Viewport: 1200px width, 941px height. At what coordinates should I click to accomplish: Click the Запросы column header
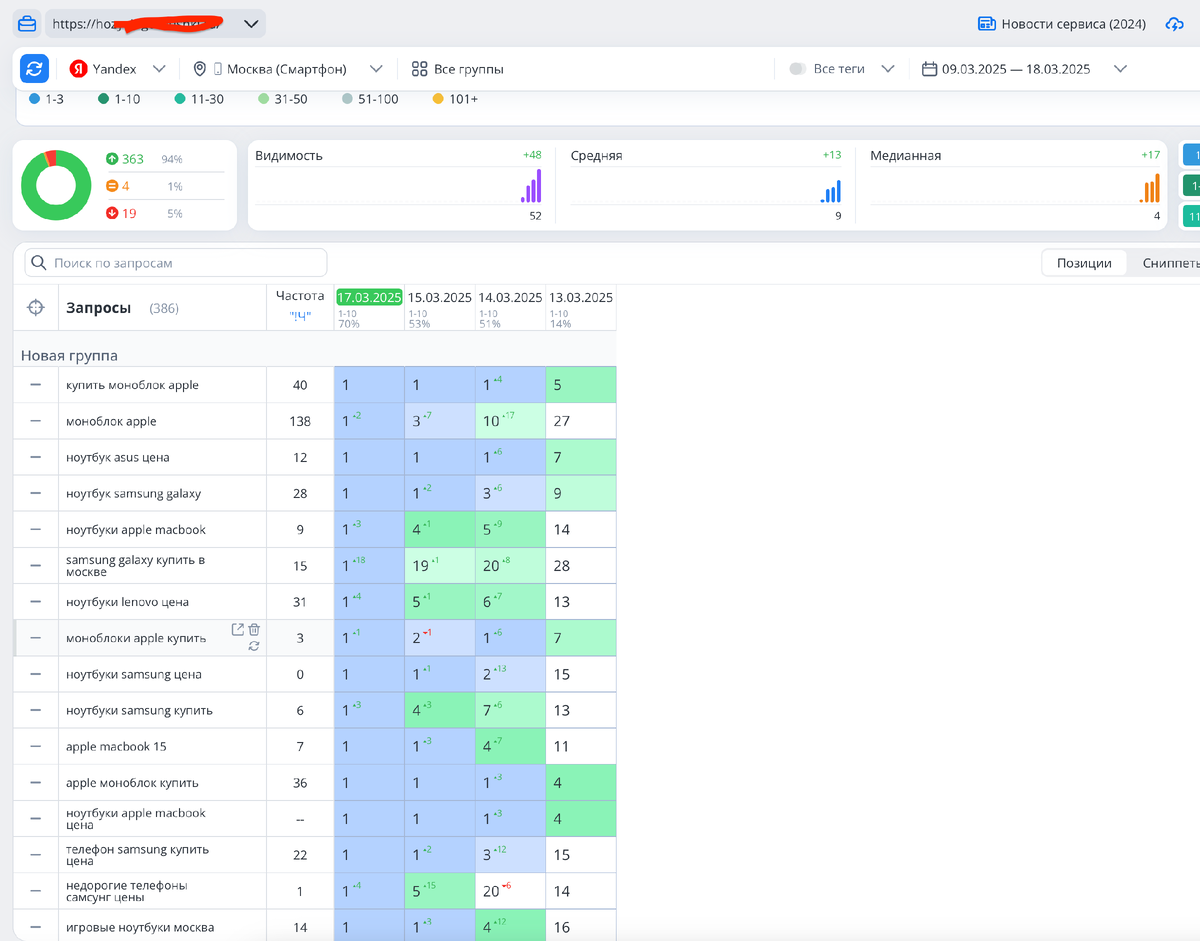[99, 308]
